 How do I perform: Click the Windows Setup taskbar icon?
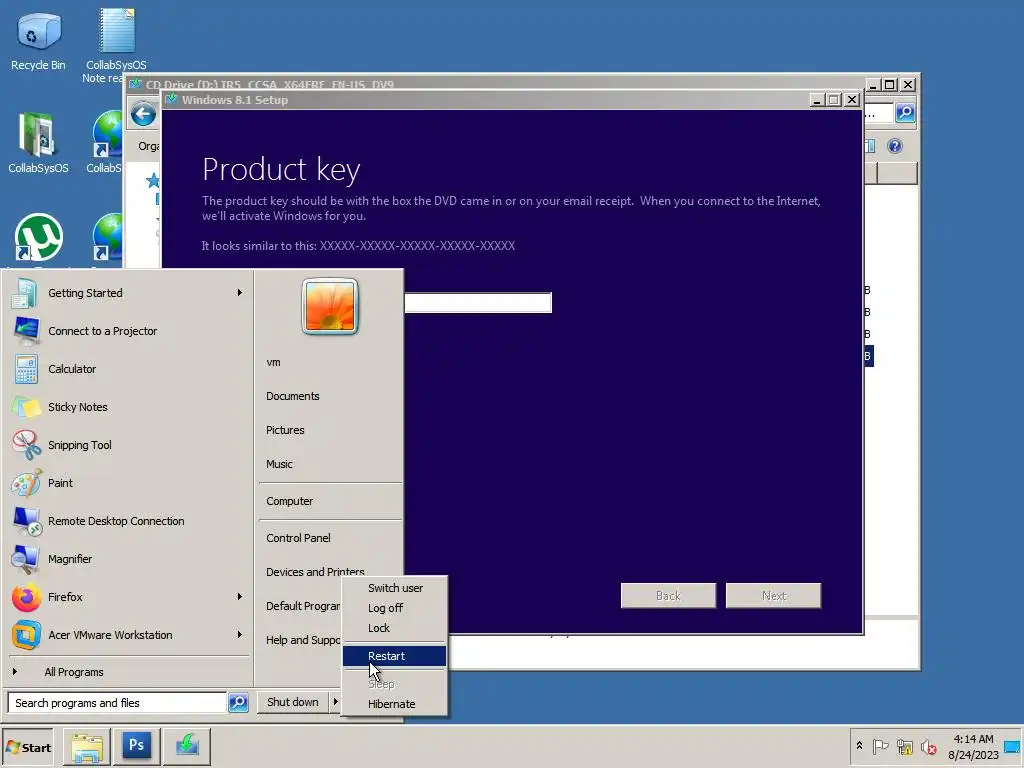(187, 746)
